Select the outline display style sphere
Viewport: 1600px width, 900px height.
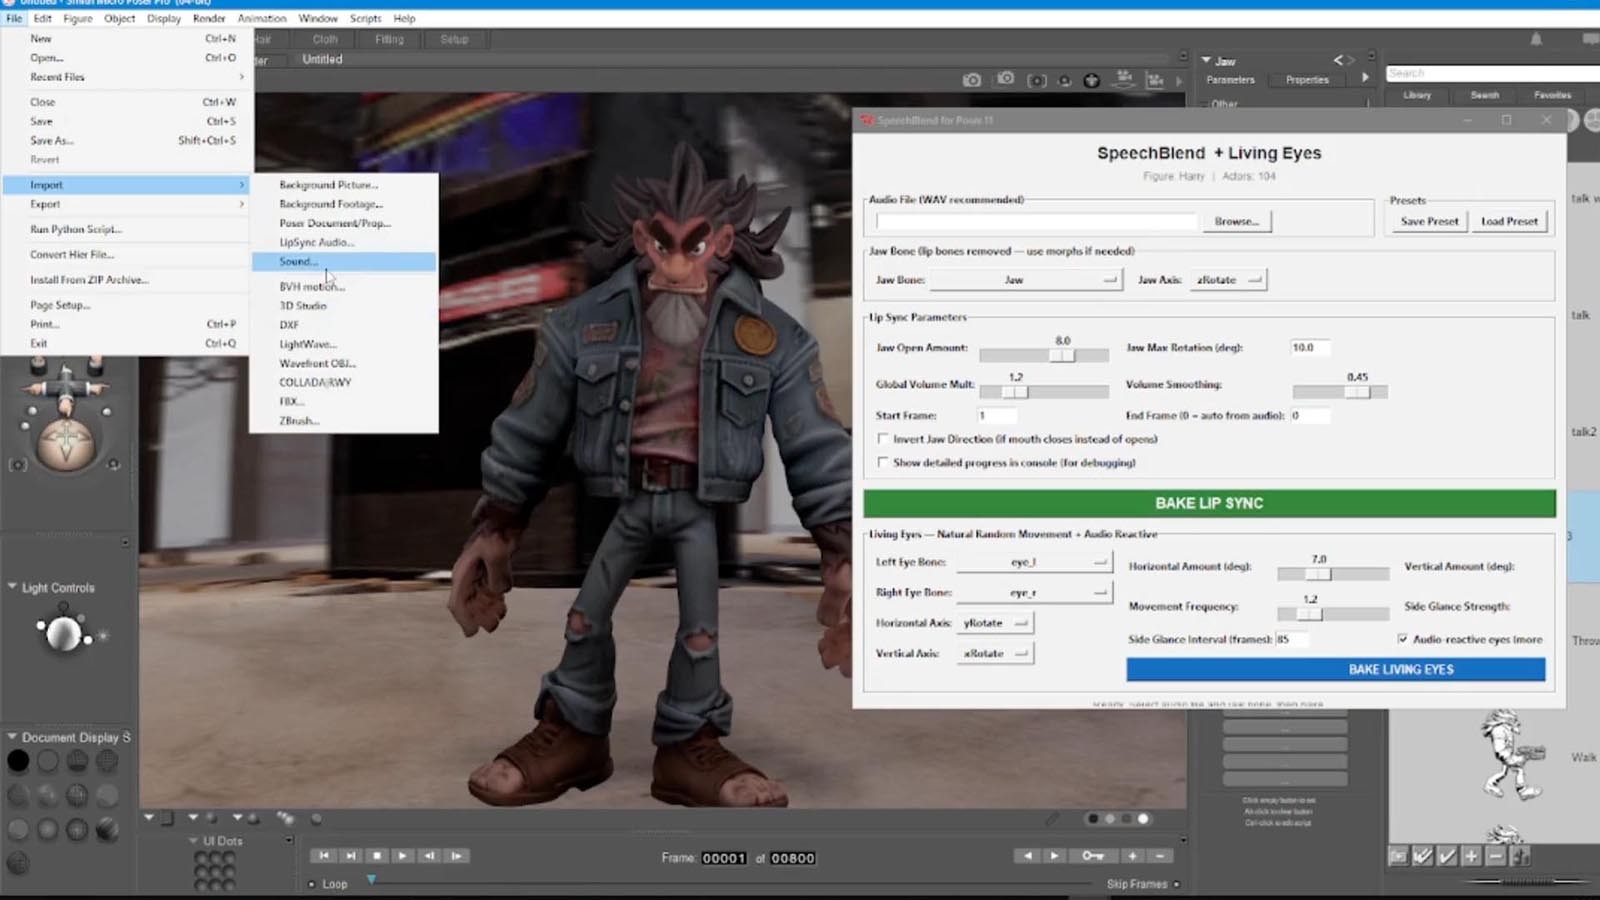[48, 761]
